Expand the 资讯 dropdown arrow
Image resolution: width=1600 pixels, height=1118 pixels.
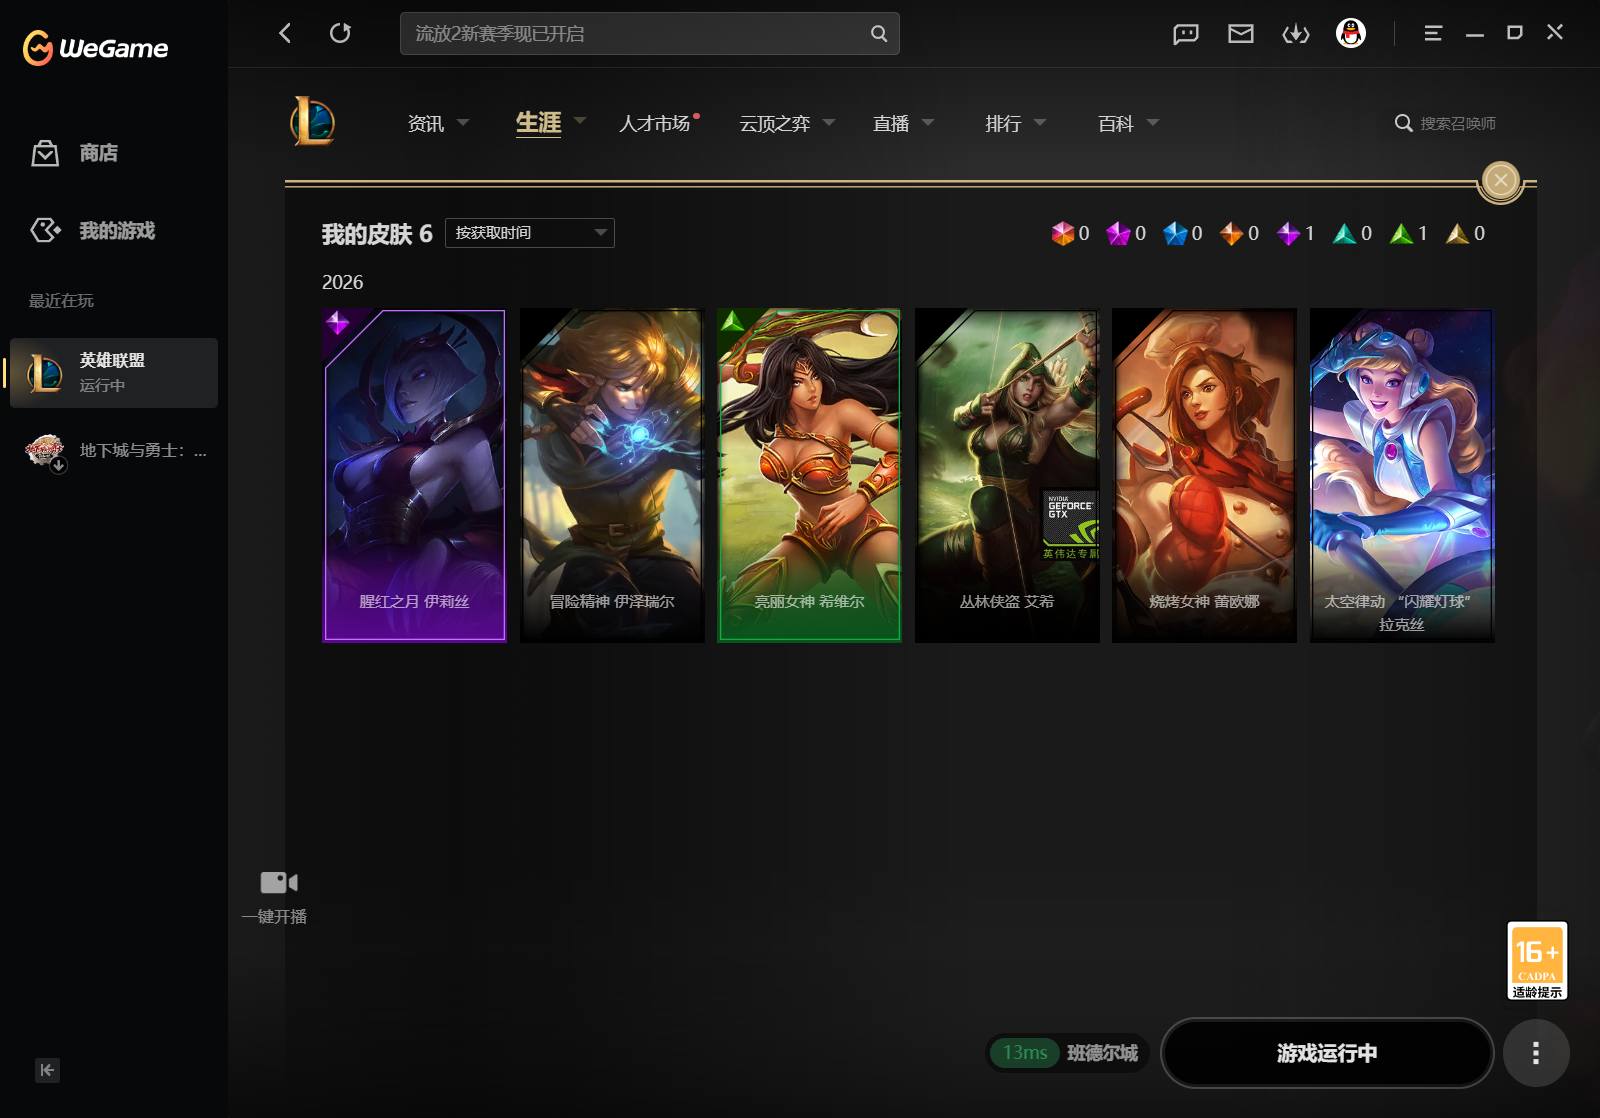463,123
